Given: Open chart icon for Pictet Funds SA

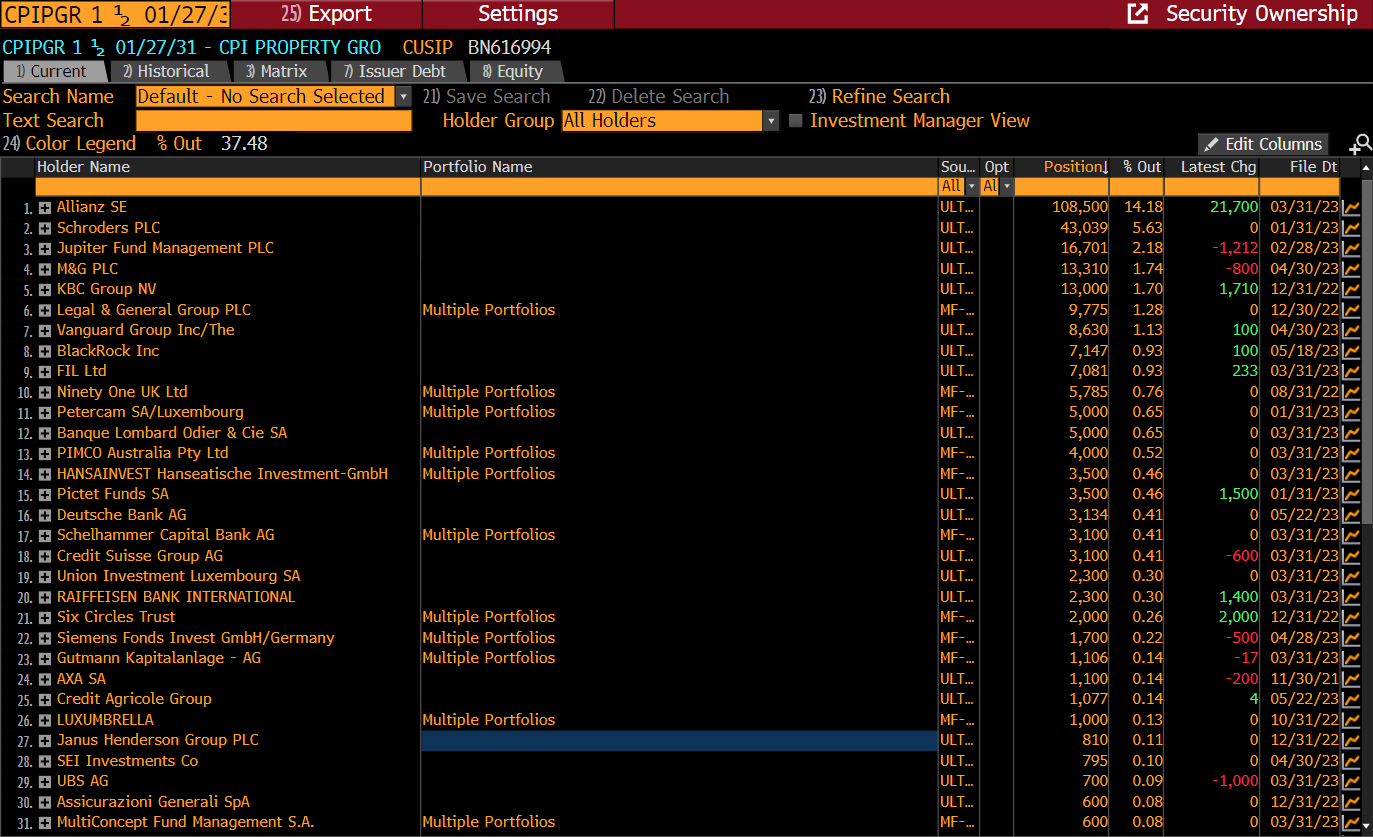Looking at the screenshot, I should pos(1351,494).
